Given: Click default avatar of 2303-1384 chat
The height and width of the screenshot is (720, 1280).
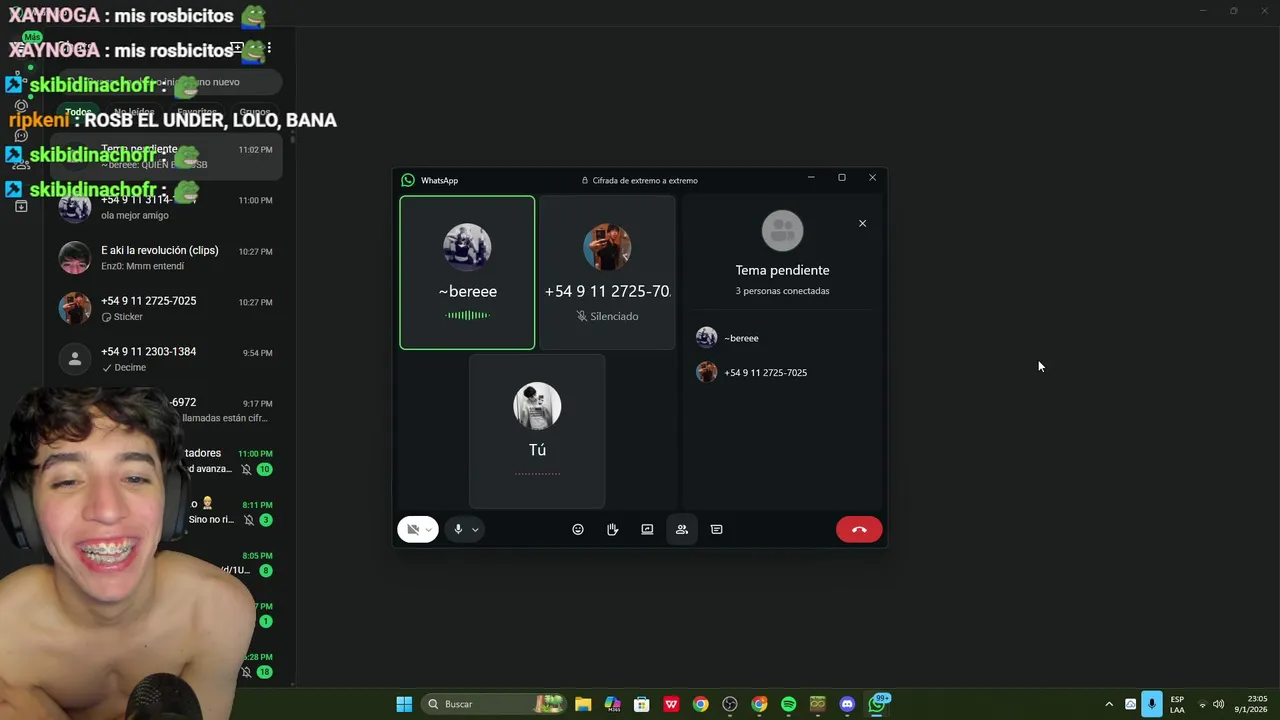Looking at the screenshot, I should 75,359.
